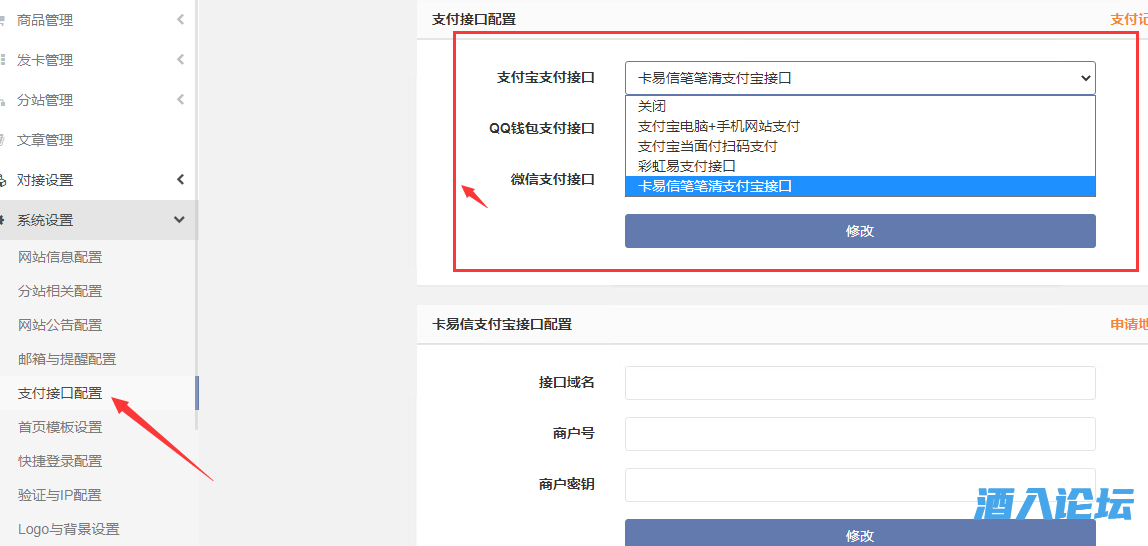Click the icon beside 商品管理
This screenshot has width=1148, height=546.
click(x=3, y=20)
